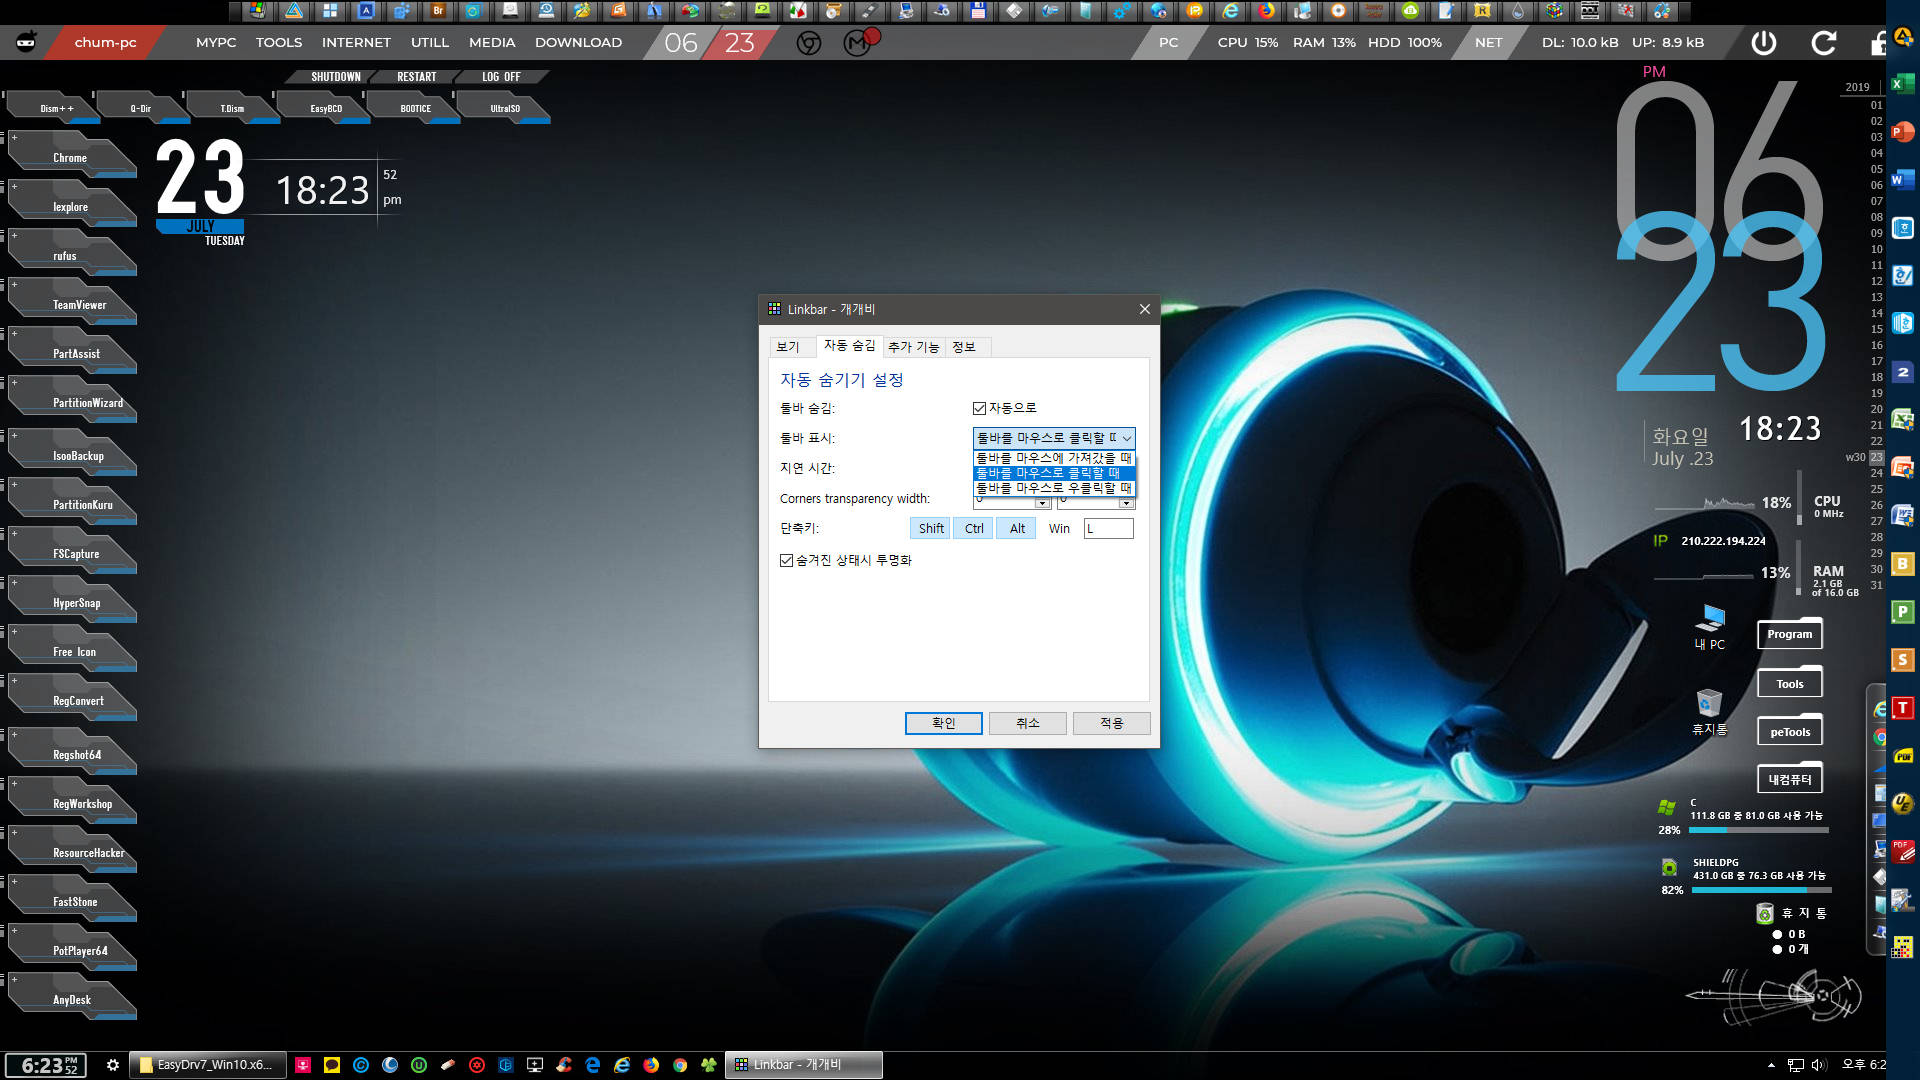Click the SHUTDOWN button
Viewport: 1920px width, 1080px height.
pos(335,77)
